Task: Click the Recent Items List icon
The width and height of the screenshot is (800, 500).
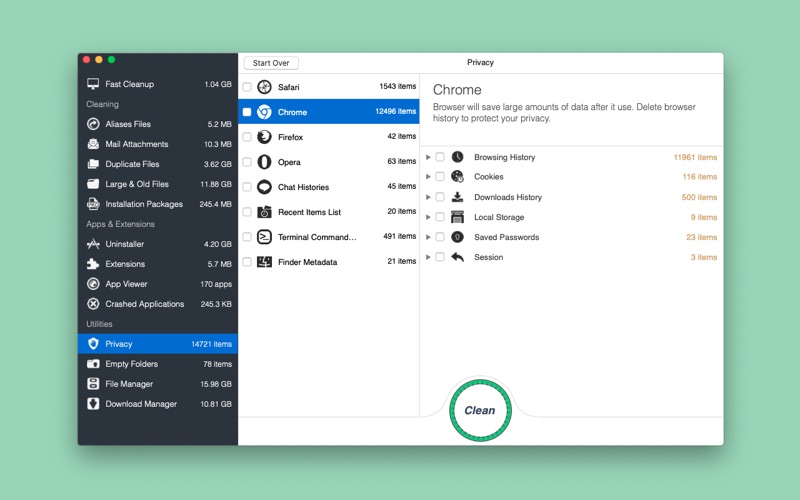Action: pyautogui.click(x=264, y=212)
